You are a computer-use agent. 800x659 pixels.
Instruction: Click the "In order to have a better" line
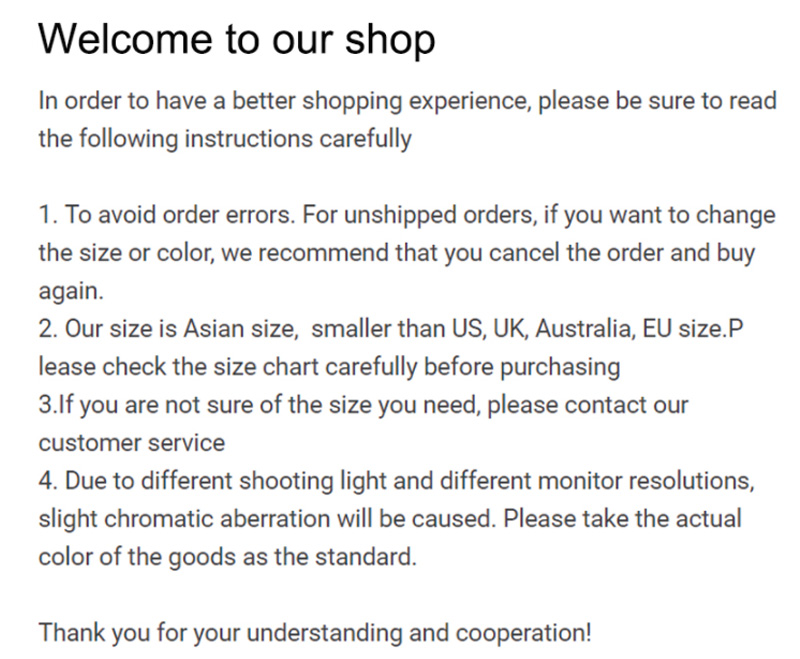coord(150,101)
